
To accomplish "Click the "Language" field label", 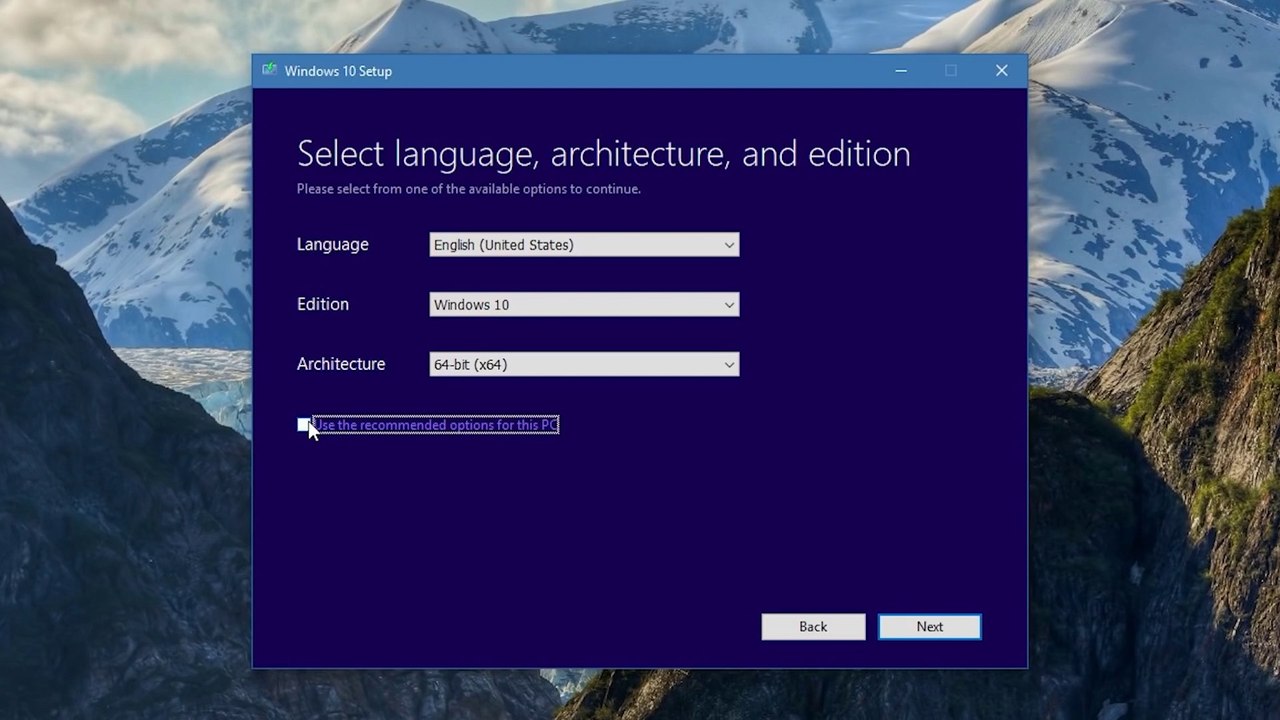I will 333,245.
